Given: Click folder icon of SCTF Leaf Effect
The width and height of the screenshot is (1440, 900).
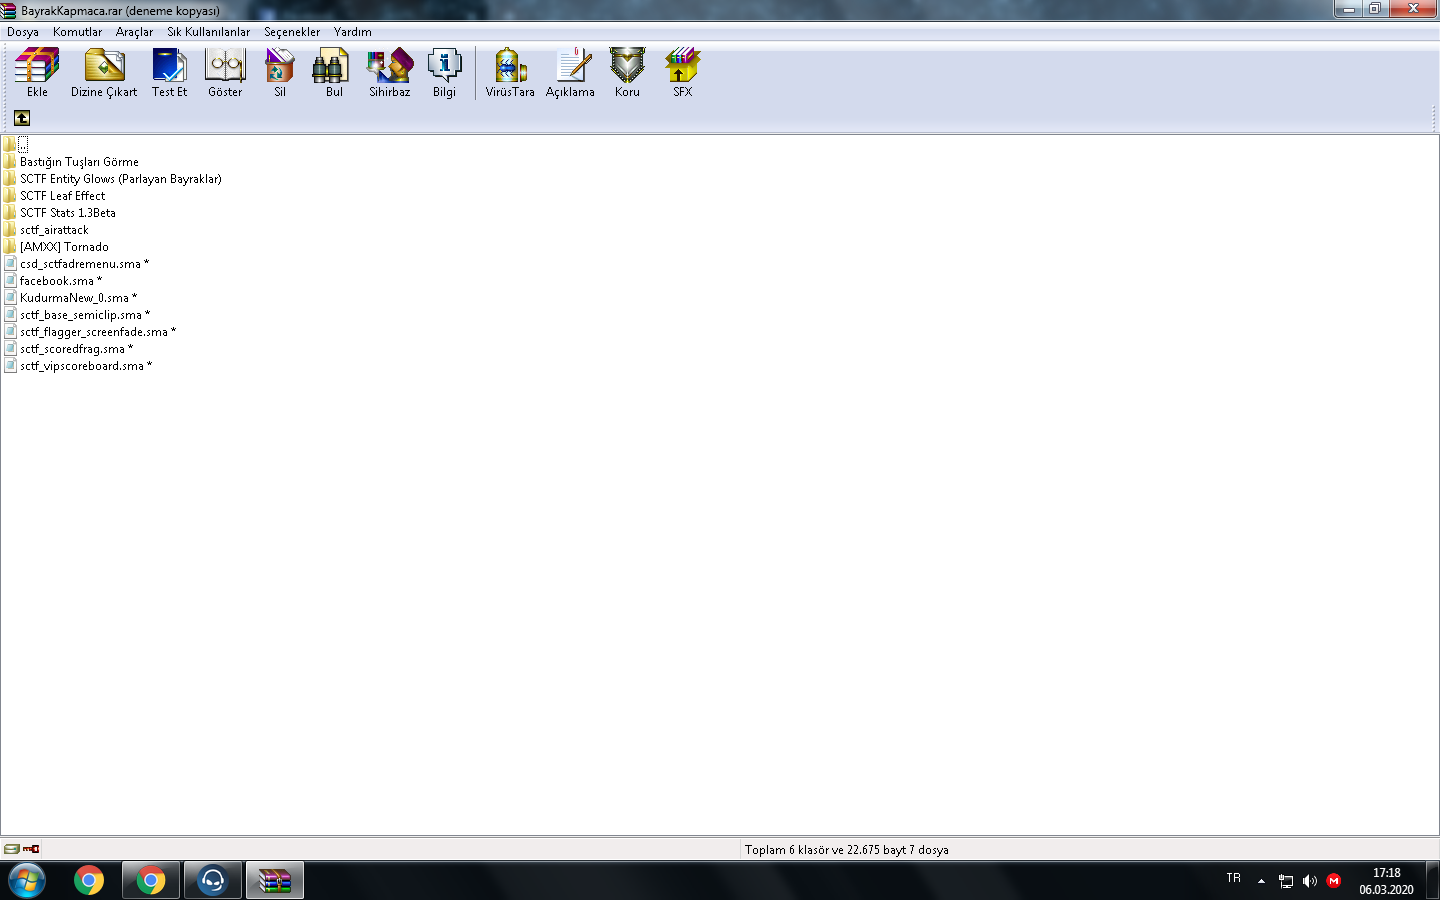Looking at the screenshot, I should (x=10, y=196).
